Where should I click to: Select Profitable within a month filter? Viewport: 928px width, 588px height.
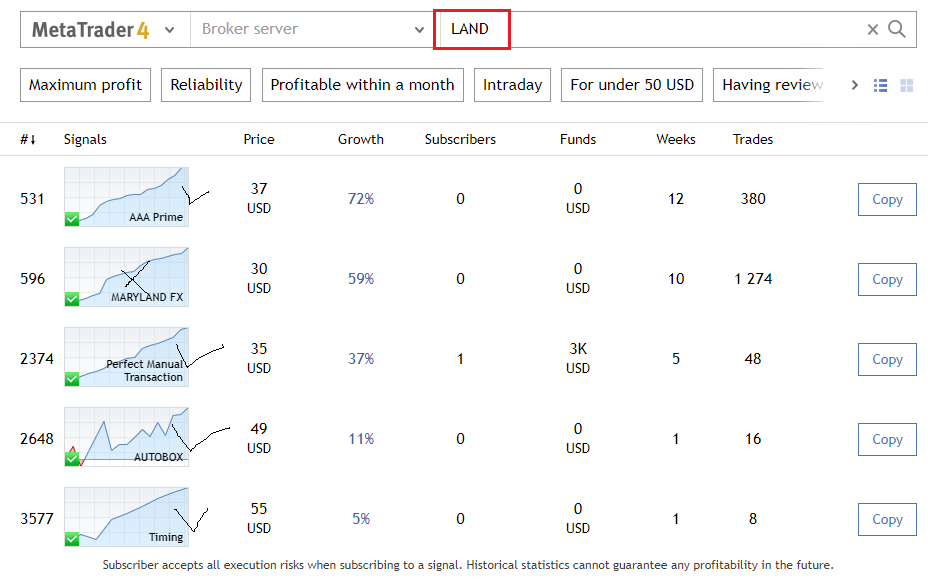363,85
